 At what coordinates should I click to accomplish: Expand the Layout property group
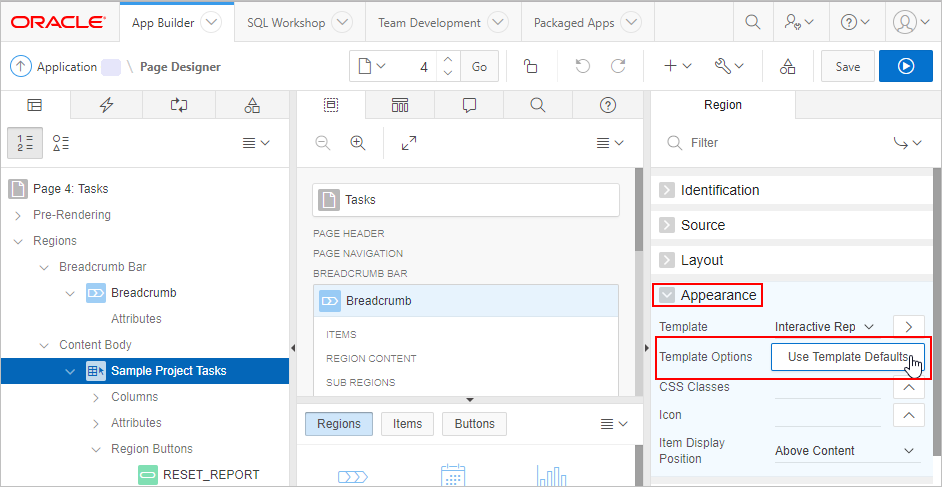667,261
